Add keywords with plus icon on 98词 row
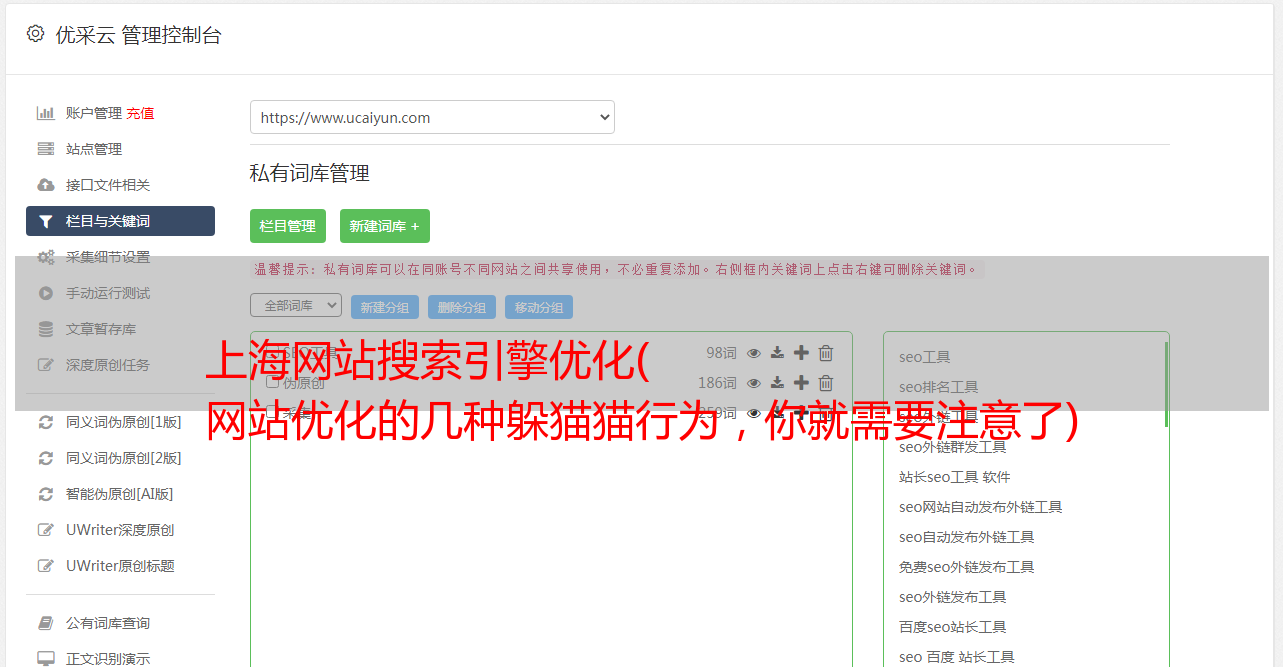The image size is (1283, 667). [x=801, y=352]
